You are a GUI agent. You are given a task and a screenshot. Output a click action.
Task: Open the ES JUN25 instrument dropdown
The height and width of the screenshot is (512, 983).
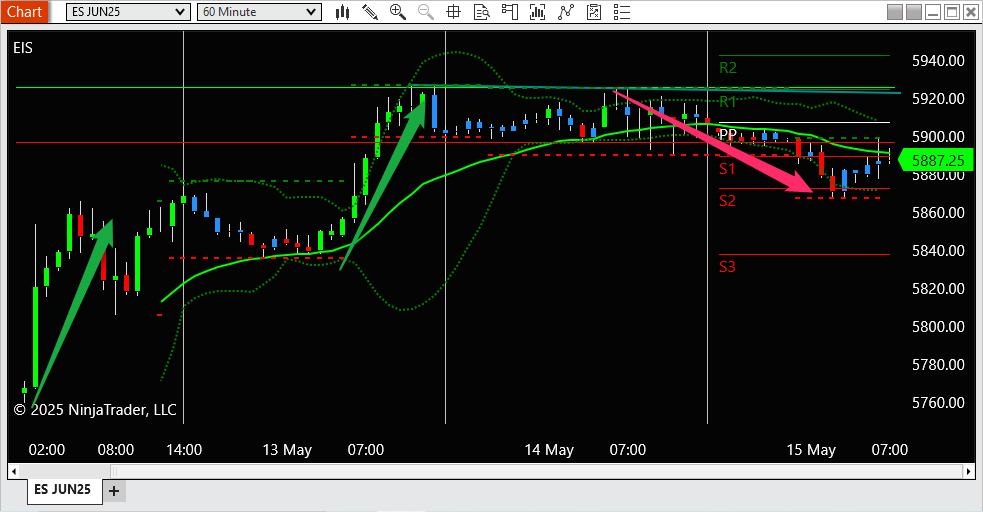(x=128, y=12)
